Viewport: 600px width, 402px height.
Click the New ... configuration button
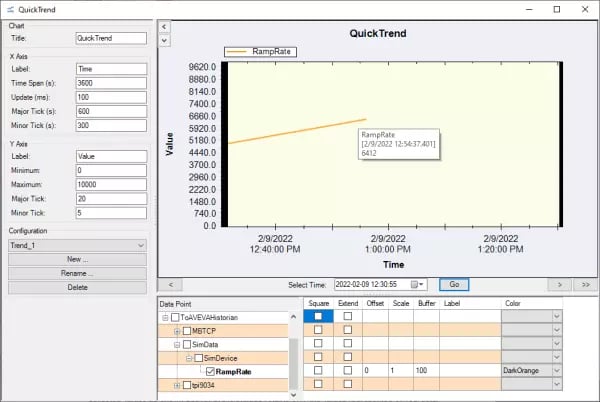(77, 259)
